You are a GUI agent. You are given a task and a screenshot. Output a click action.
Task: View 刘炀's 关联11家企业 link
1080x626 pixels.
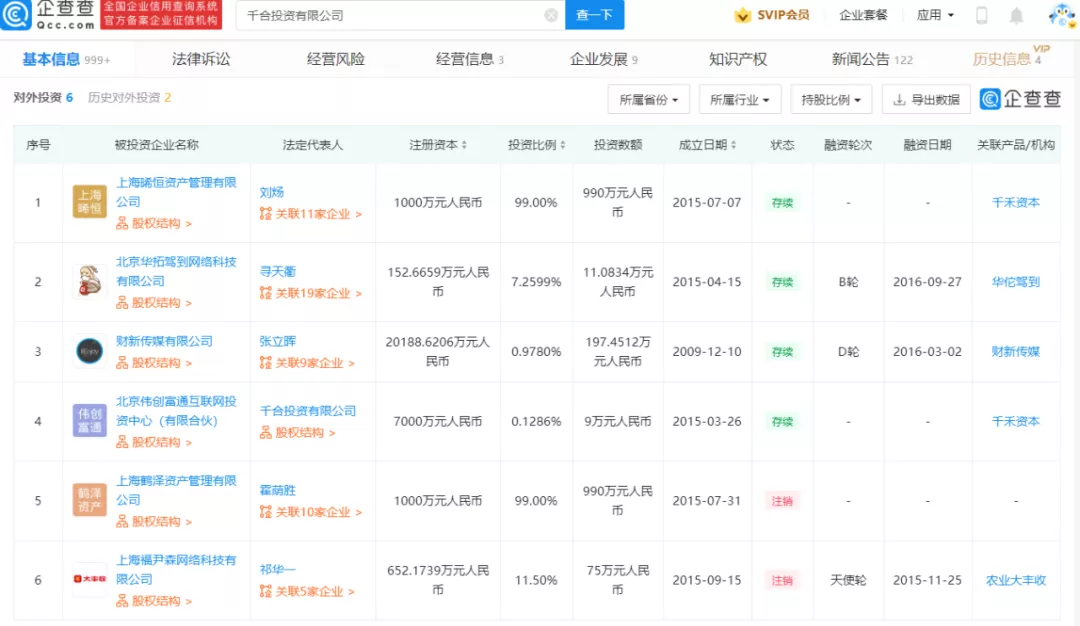click(311, 214)
